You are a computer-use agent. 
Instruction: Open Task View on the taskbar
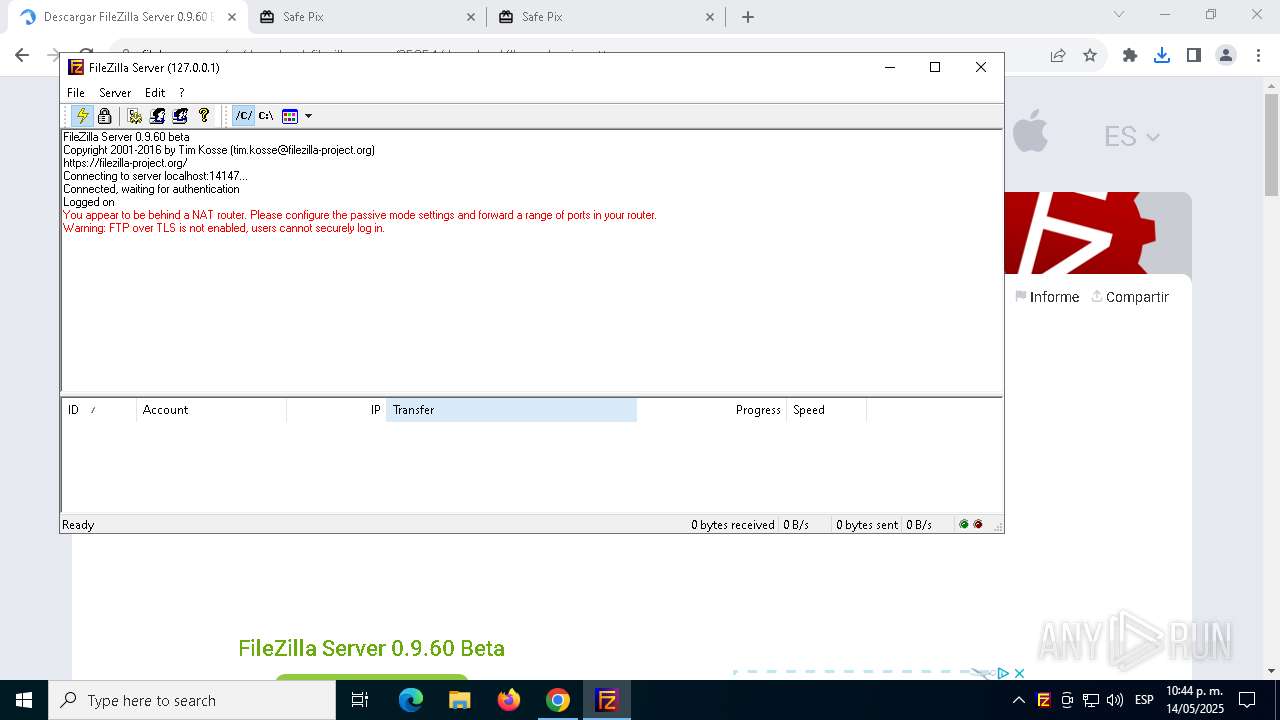[360, 700]
